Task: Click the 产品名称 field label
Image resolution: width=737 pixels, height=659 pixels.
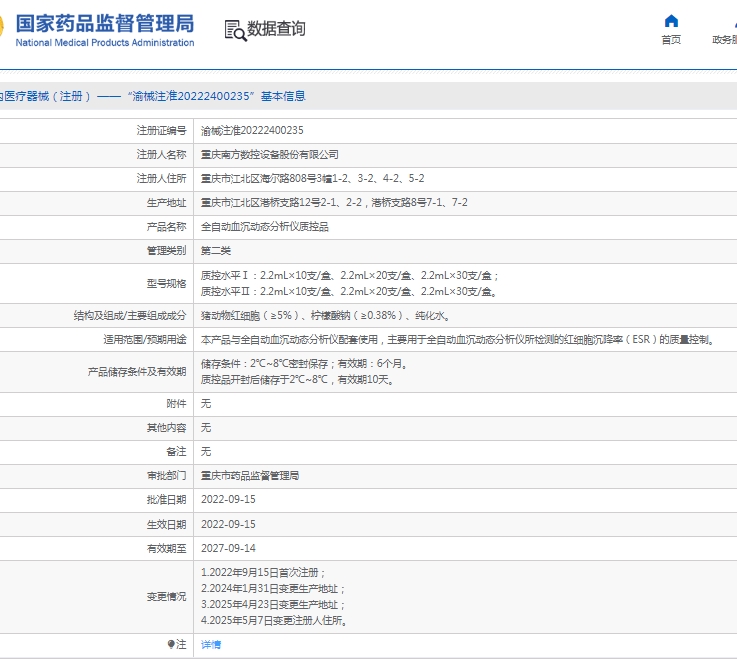Action: click(166, 227)
